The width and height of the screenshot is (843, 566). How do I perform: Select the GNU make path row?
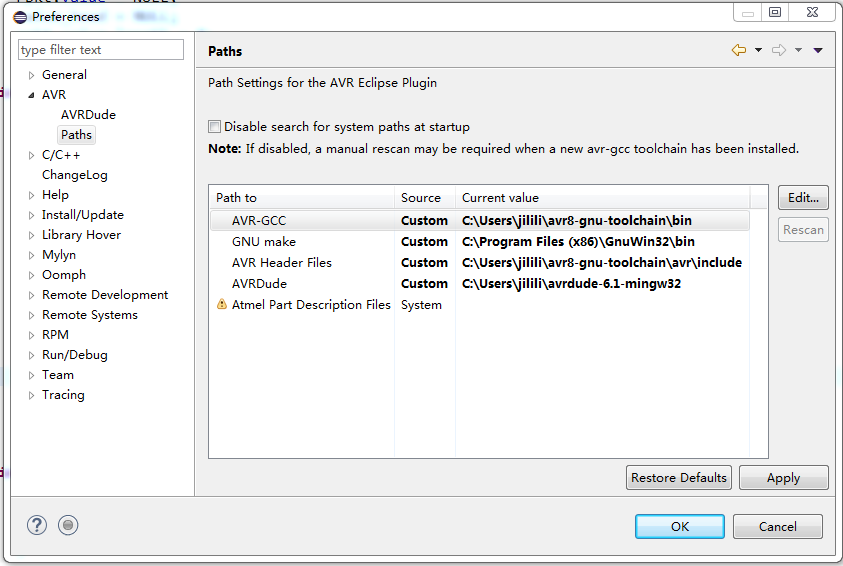pyautogui.click(x=264, y=242)
